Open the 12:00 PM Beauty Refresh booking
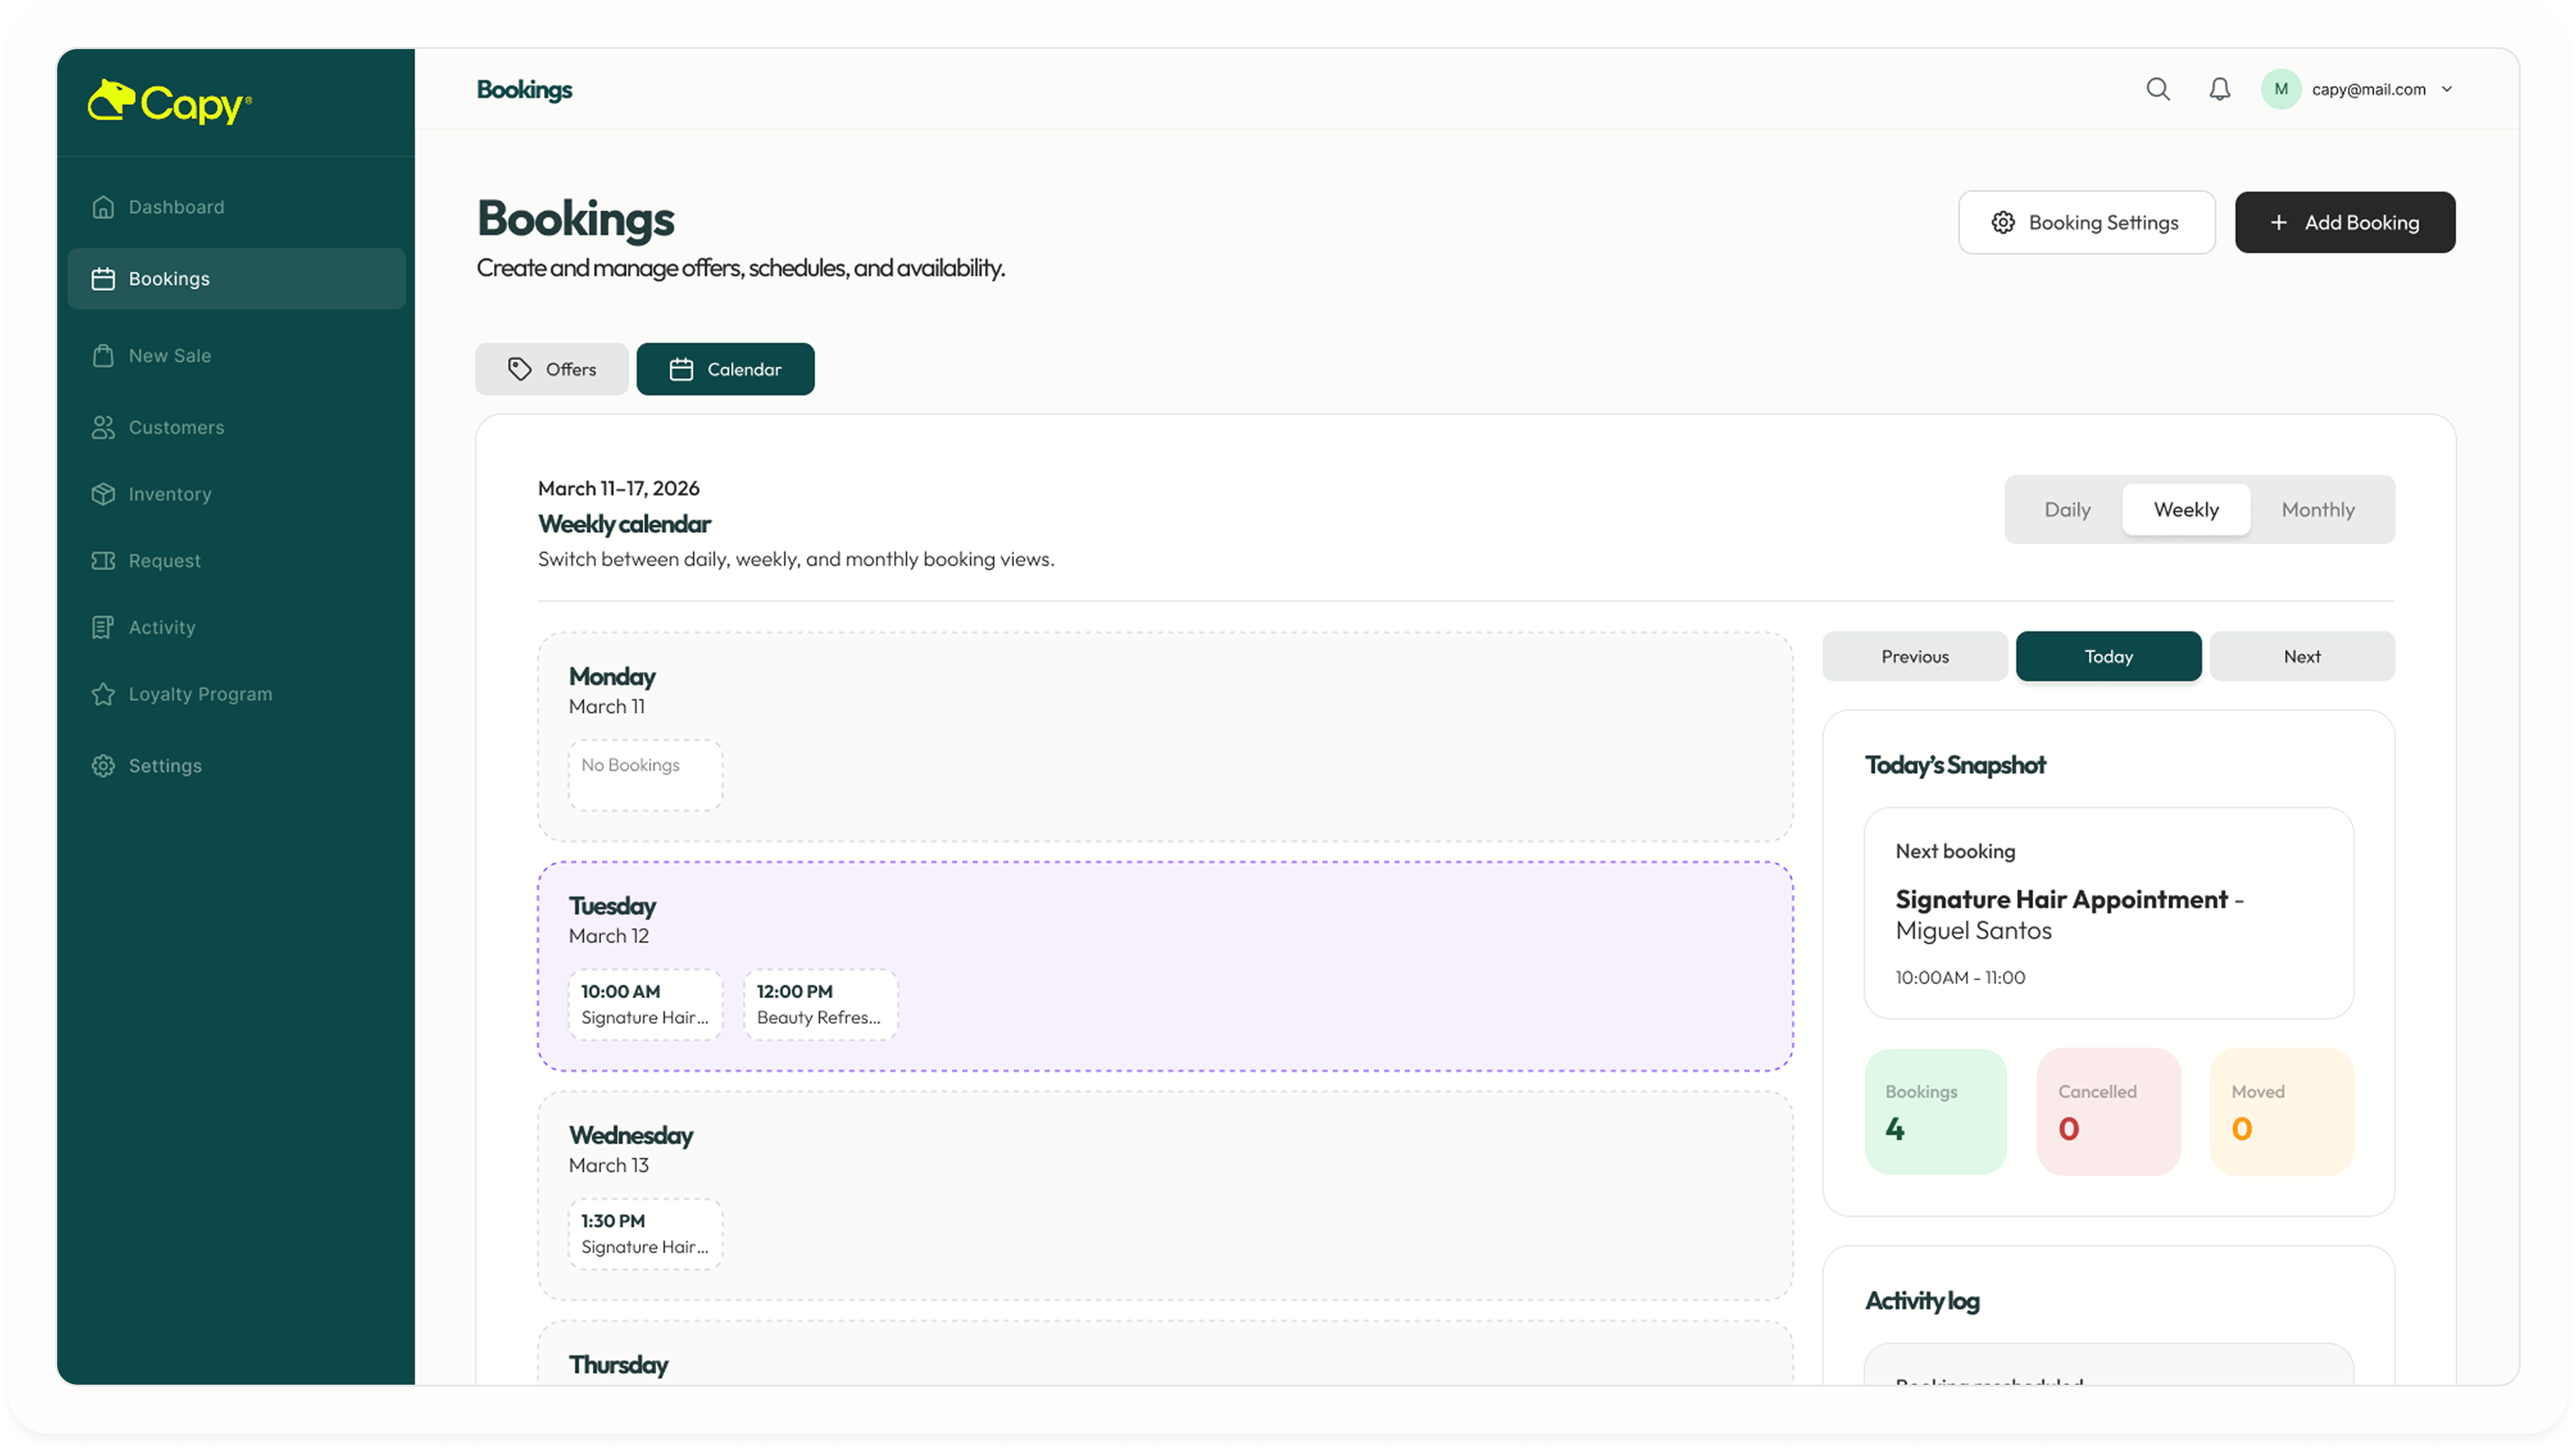 pos(820,1004)
